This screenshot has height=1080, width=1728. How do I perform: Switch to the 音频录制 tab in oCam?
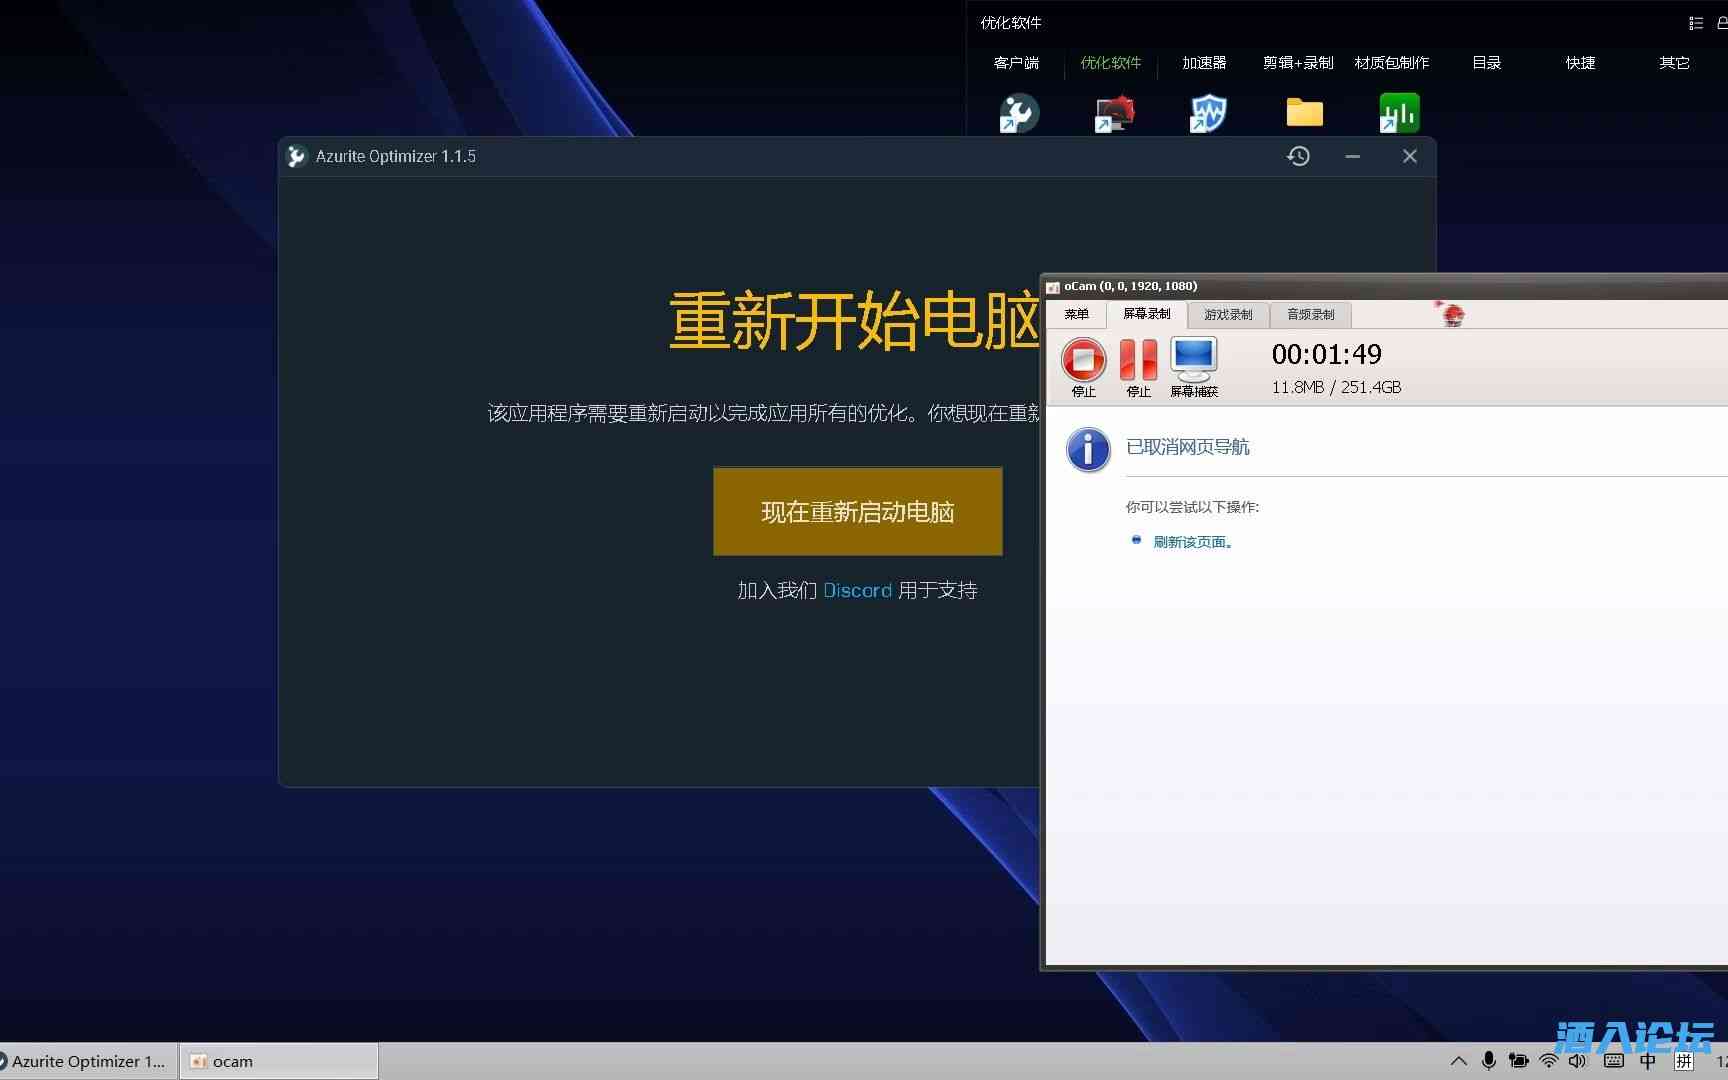[1310, 315]
